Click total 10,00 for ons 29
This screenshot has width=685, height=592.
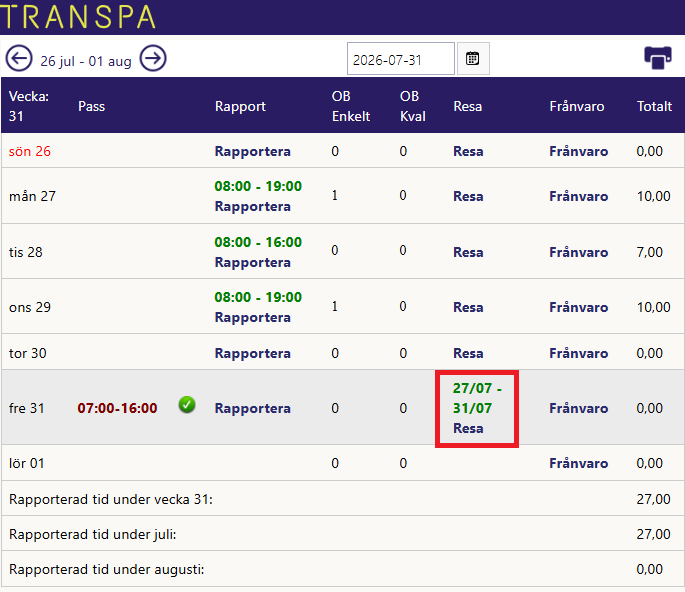(654, 307)
